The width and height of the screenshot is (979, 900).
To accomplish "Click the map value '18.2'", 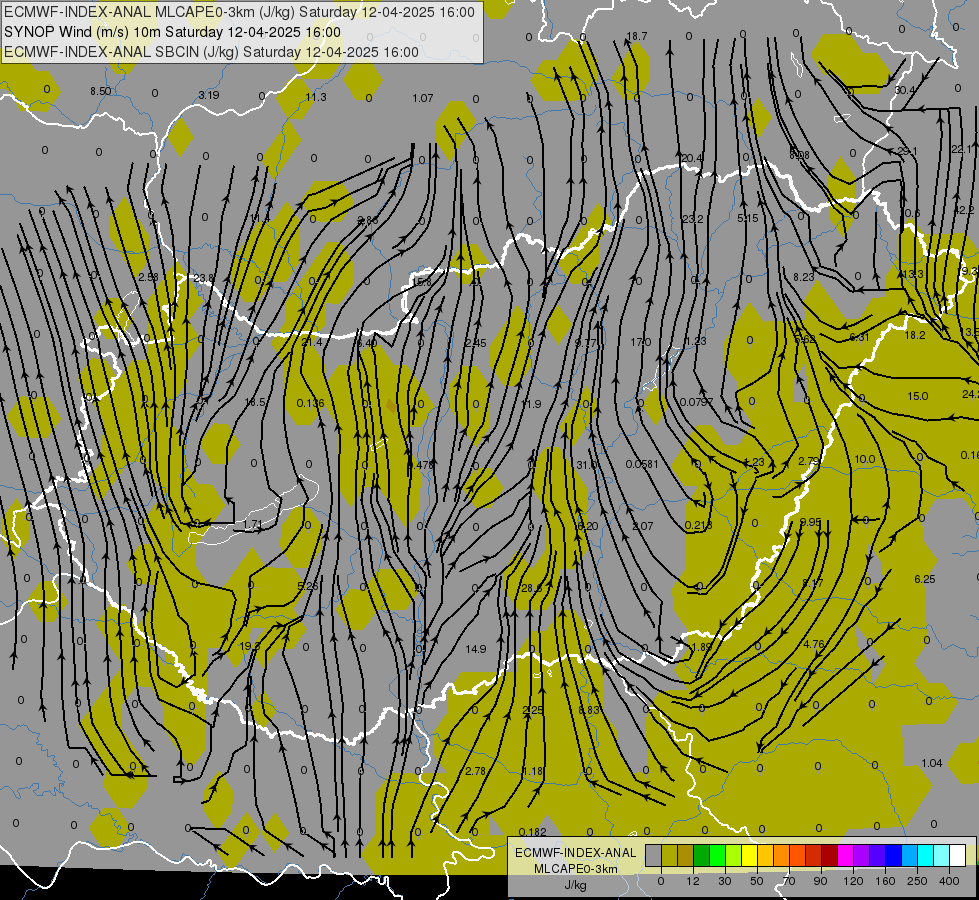I will coord(915,335).
